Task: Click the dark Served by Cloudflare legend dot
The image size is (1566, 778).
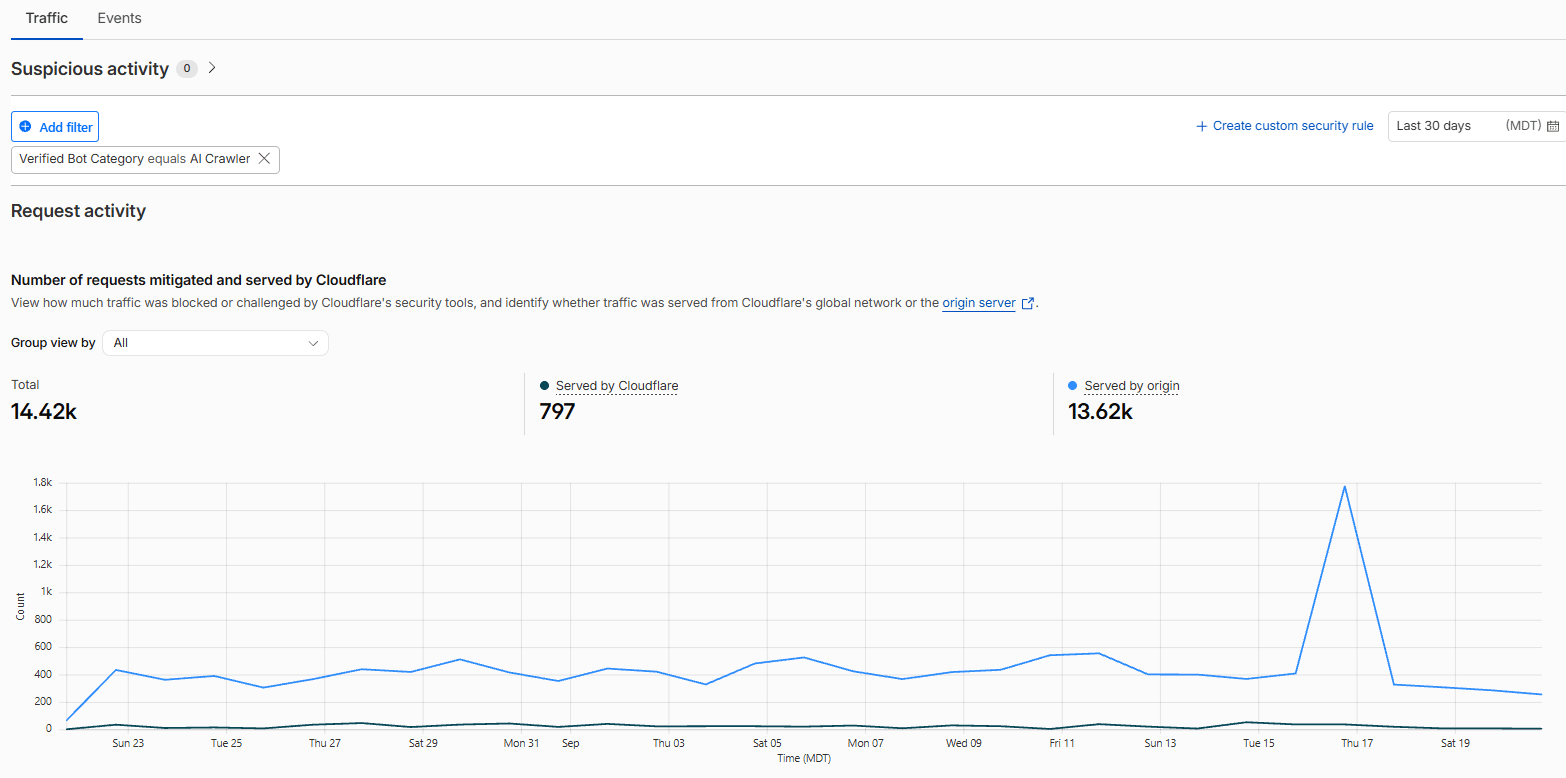Action: click(544, 386)
